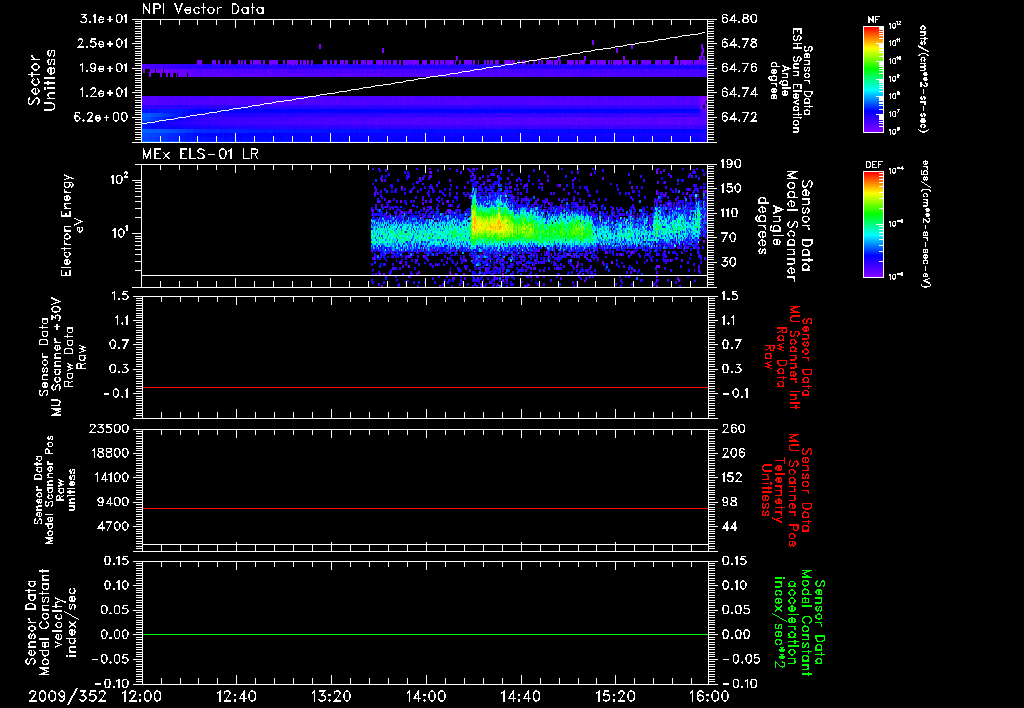The height and width of the screenshot is (708, 1024).
Task: Click the '152' telemetry tick value
Action: pyautogui.click(x=732, y=477)
